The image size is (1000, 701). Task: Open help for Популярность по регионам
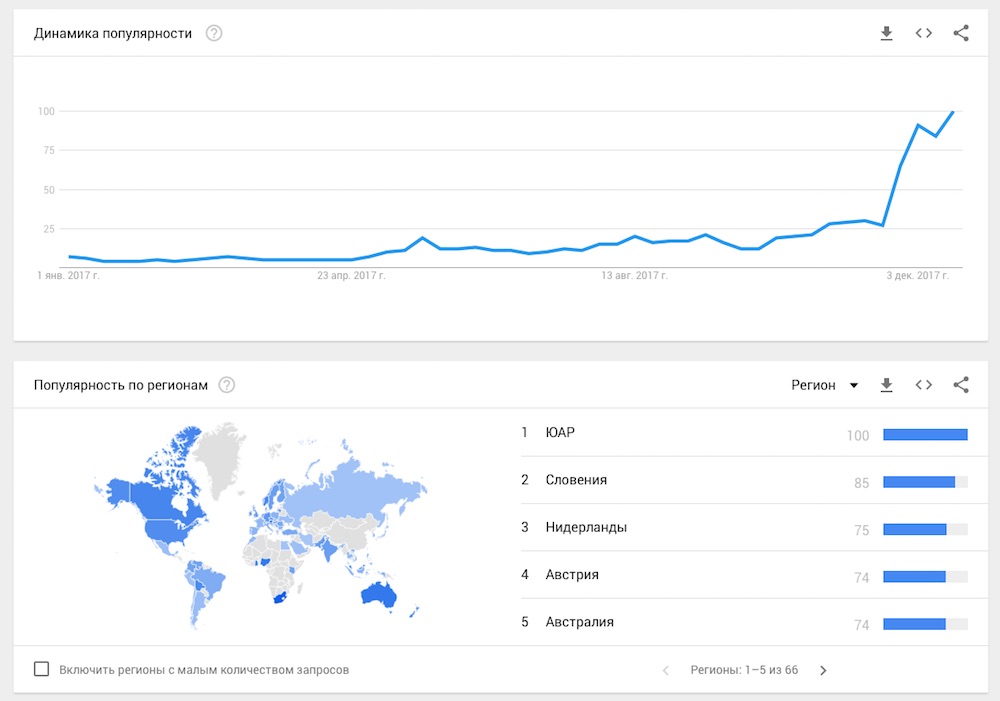(227, 385)
